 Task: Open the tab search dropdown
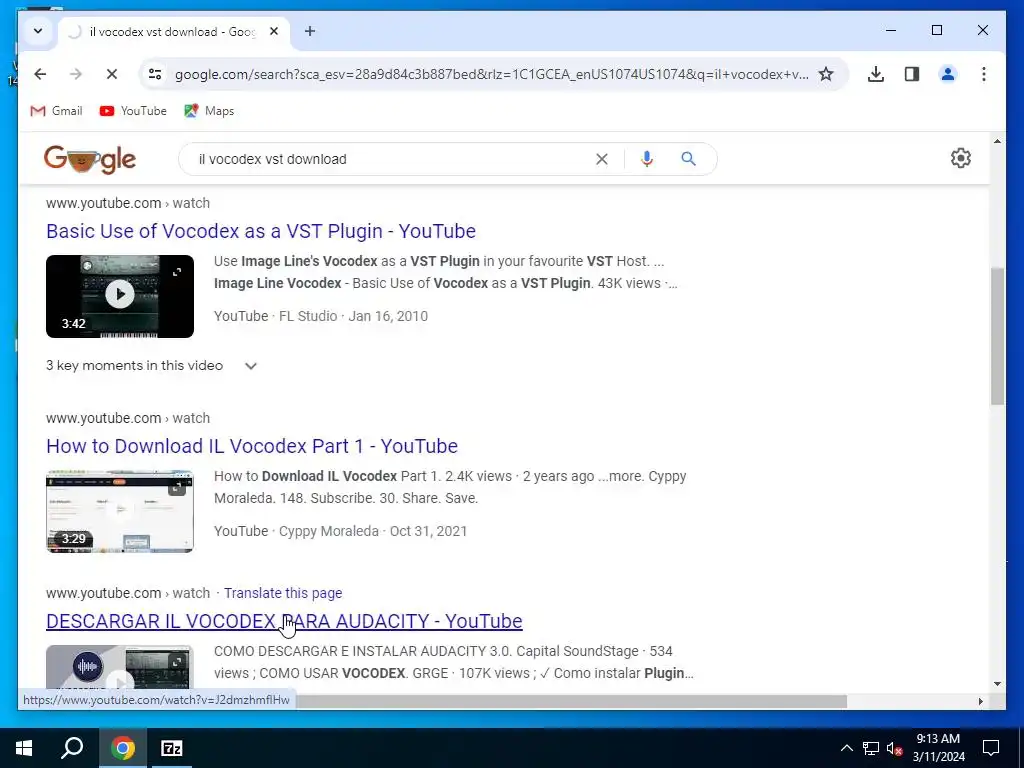point(38,31)
